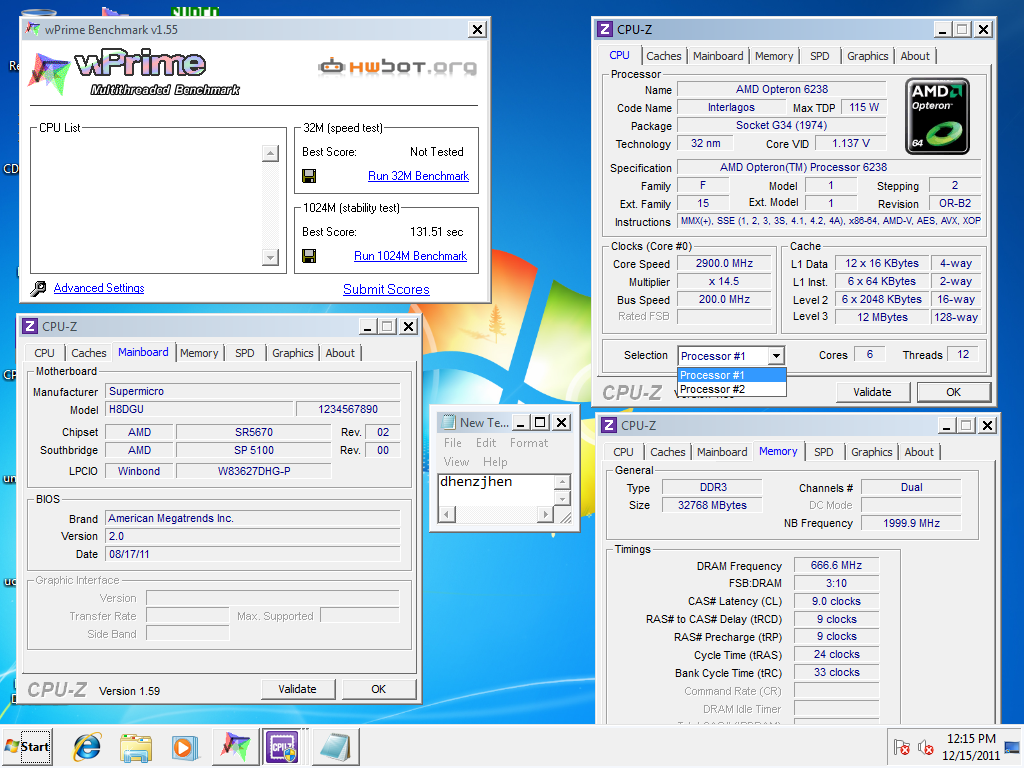Viewport: 1024px width, 768px height.
Task: Click the save icon under 1024M stability test
Action: pos(309,256)
